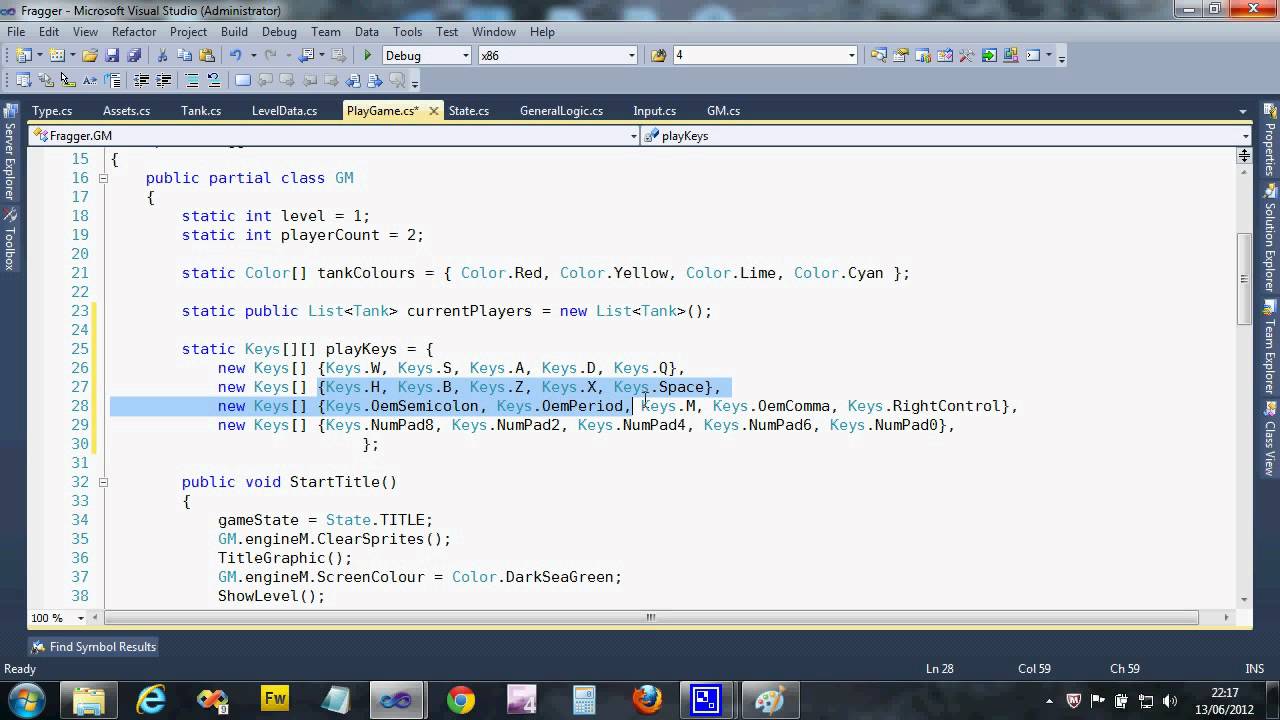Open the Server Explorer side tab
The height and width of the screenshot is (720, 1280).
(x=10, y=152)
